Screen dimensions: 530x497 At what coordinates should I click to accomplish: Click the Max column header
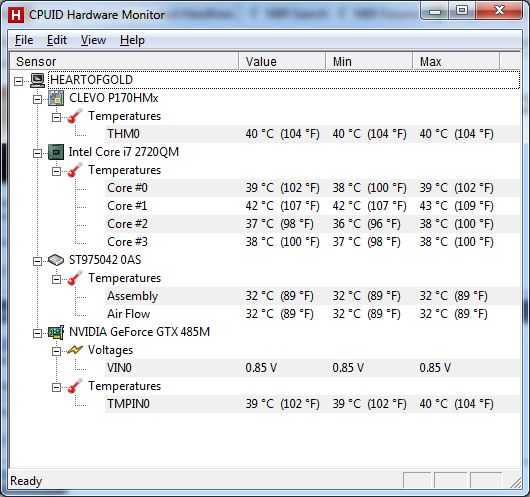click(x=456, y=62)
